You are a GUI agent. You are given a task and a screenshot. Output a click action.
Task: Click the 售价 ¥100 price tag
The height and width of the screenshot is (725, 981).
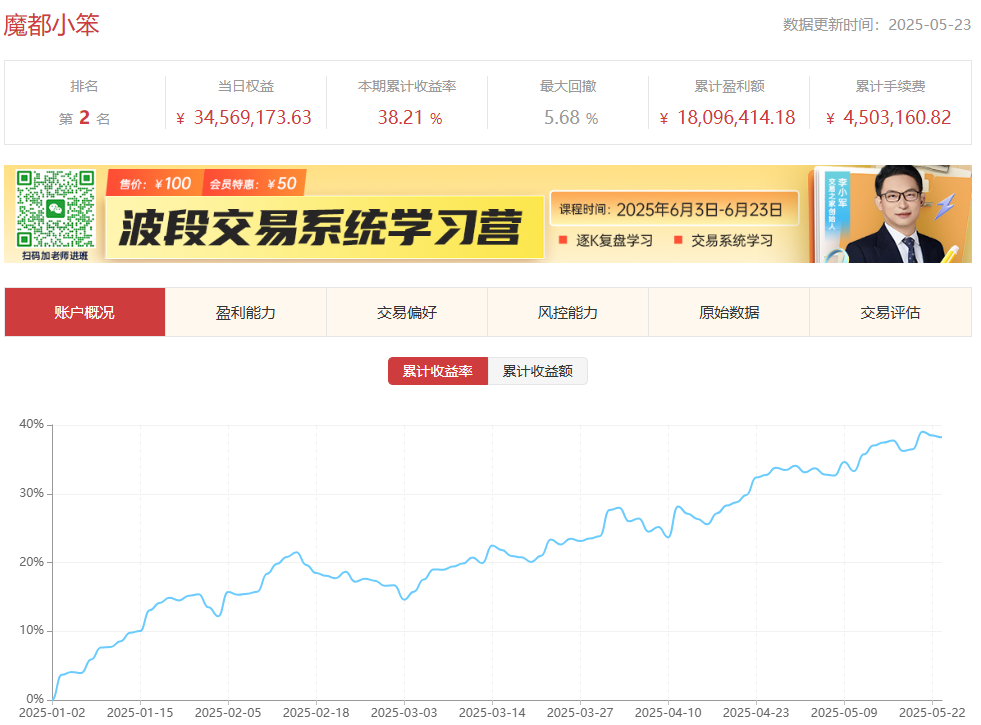(155, 183)
